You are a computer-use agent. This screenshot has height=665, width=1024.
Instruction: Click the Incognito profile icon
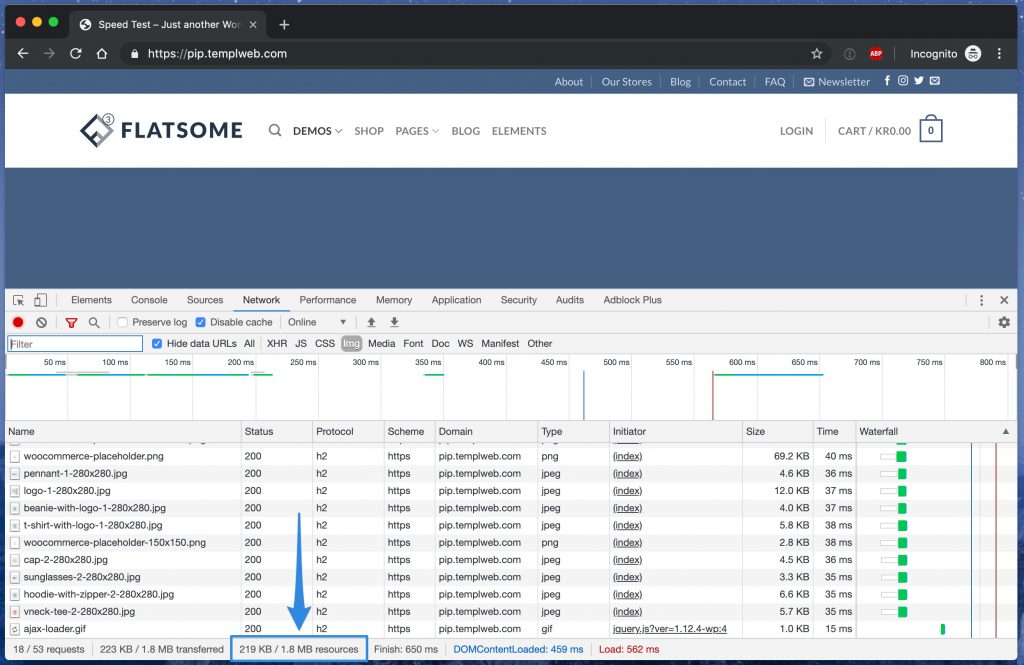coord(973,54)
